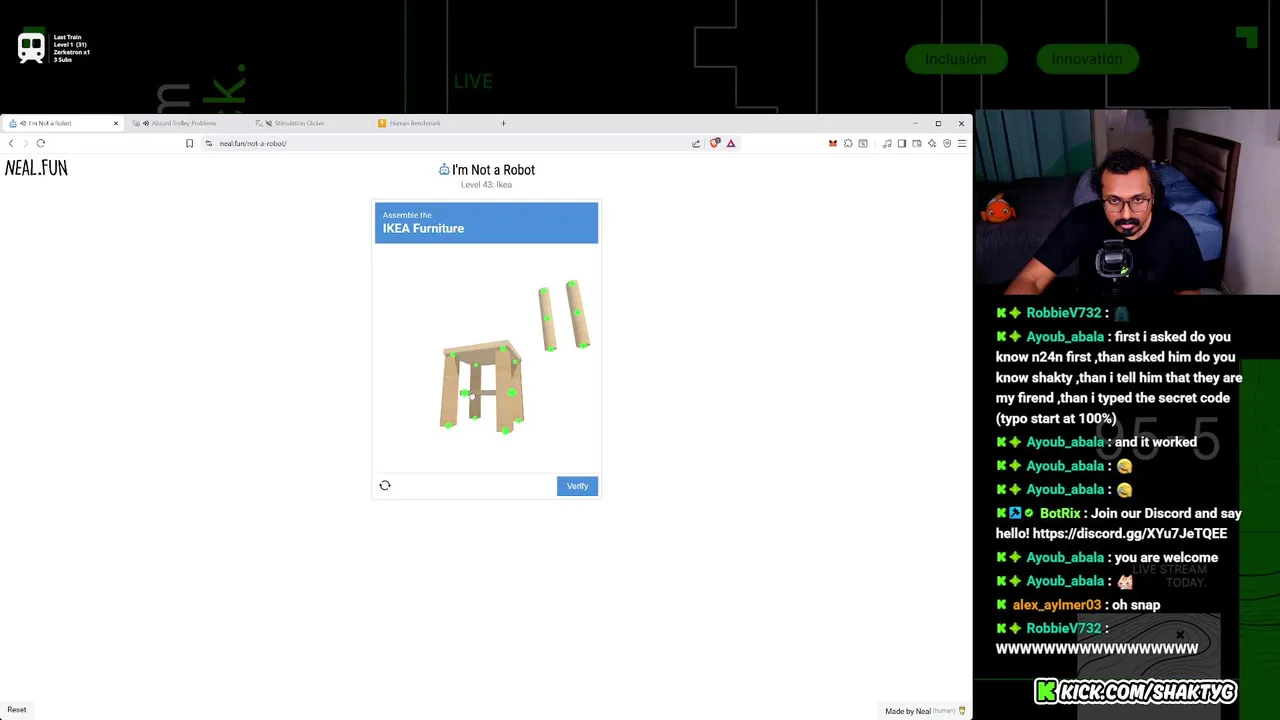Click the Verify button

point(577,486)
